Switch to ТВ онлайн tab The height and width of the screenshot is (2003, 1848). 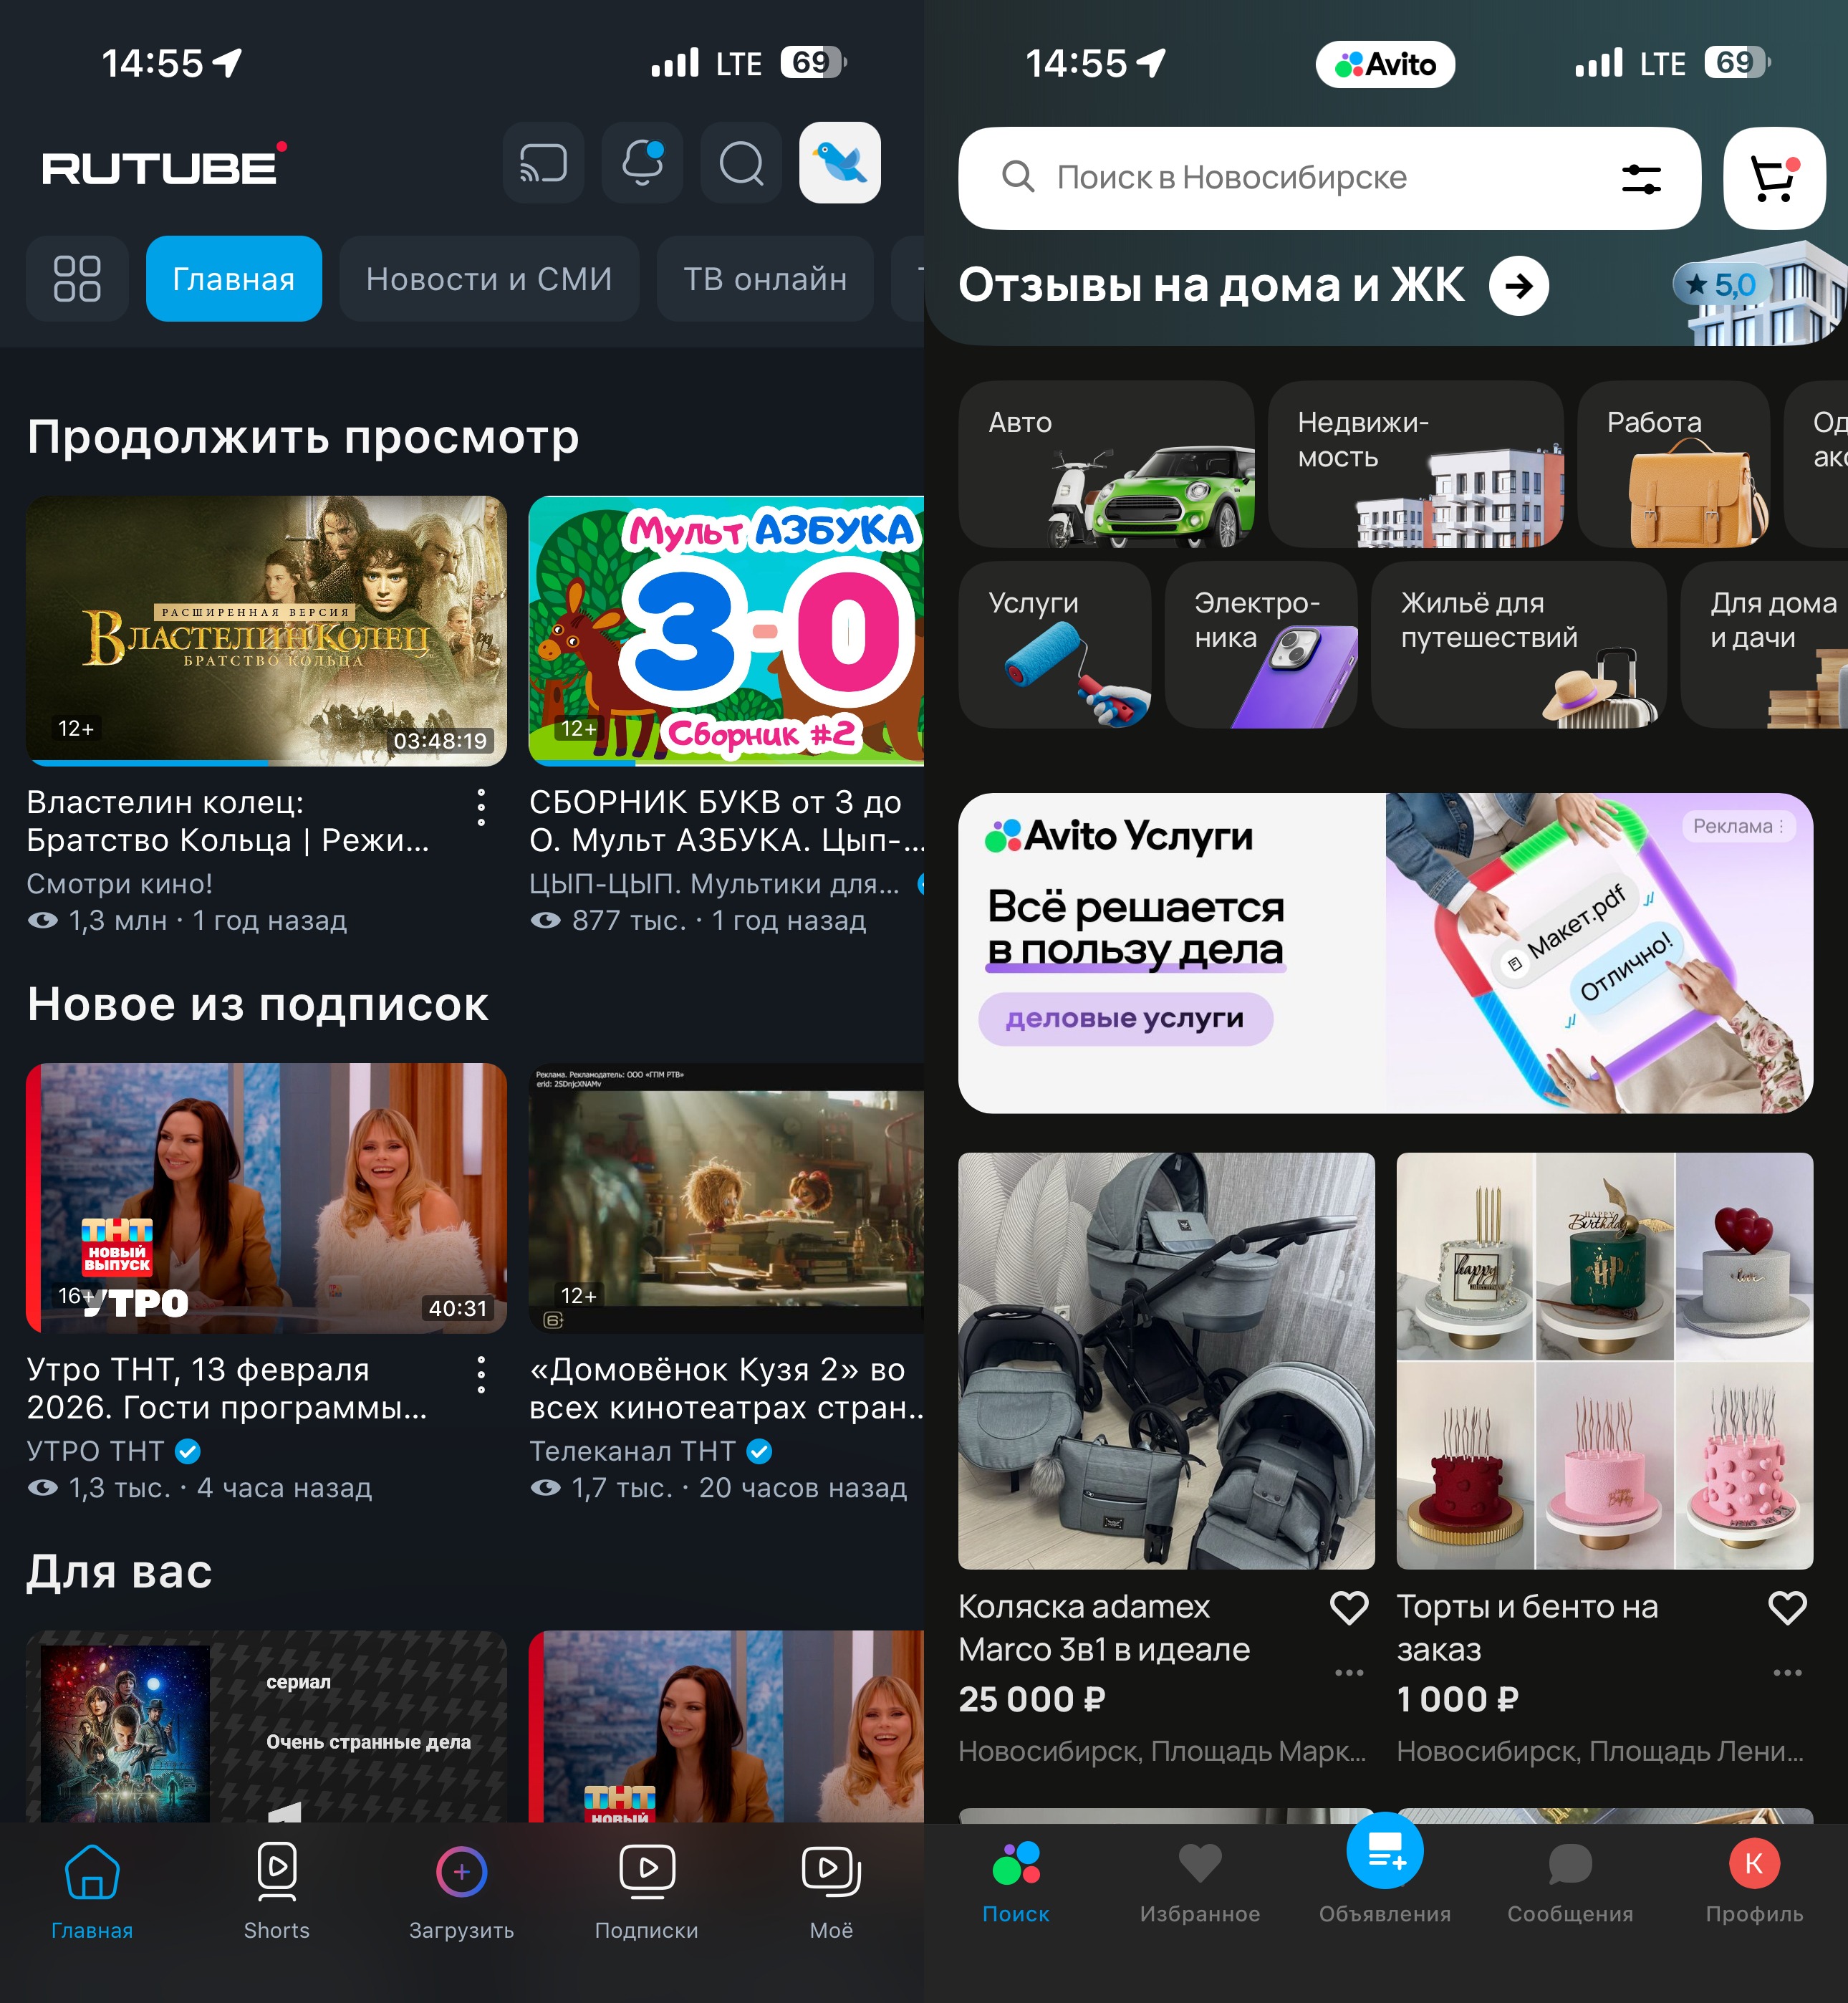pos(765,279)
